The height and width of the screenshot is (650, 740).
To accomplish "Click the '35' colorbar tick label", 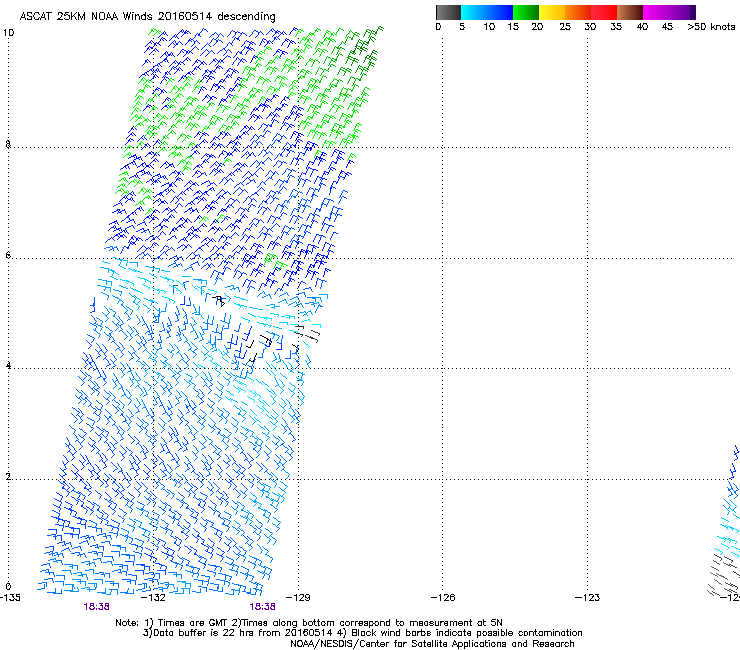I will pyautogui.click(x=616, y=27).
